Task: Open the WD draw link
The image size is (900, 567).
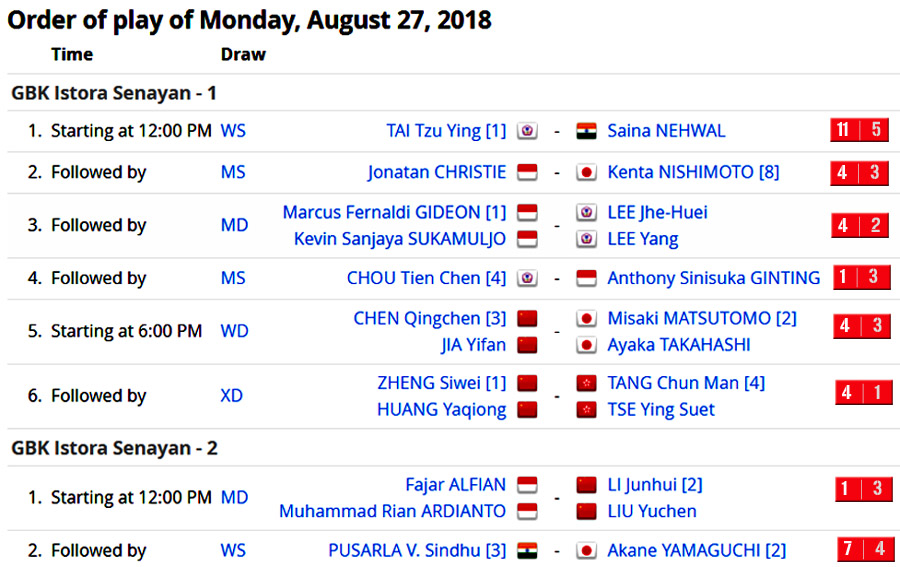Action: pyautogui.click(x=234, y=331)
